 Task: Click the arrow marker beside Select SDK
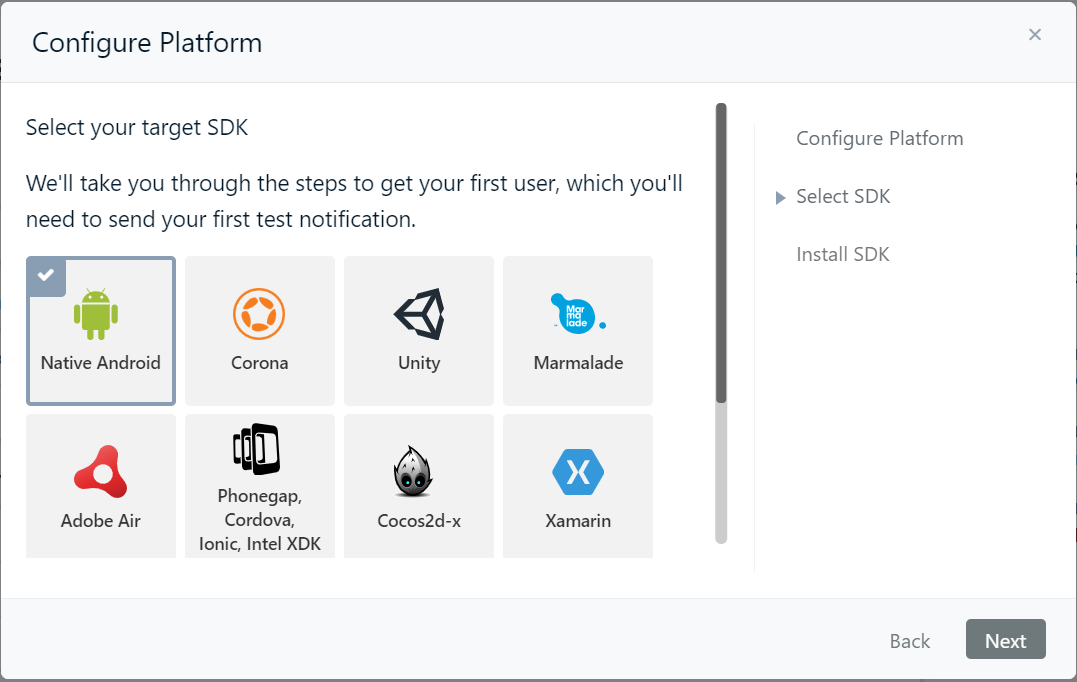(780, 198)
